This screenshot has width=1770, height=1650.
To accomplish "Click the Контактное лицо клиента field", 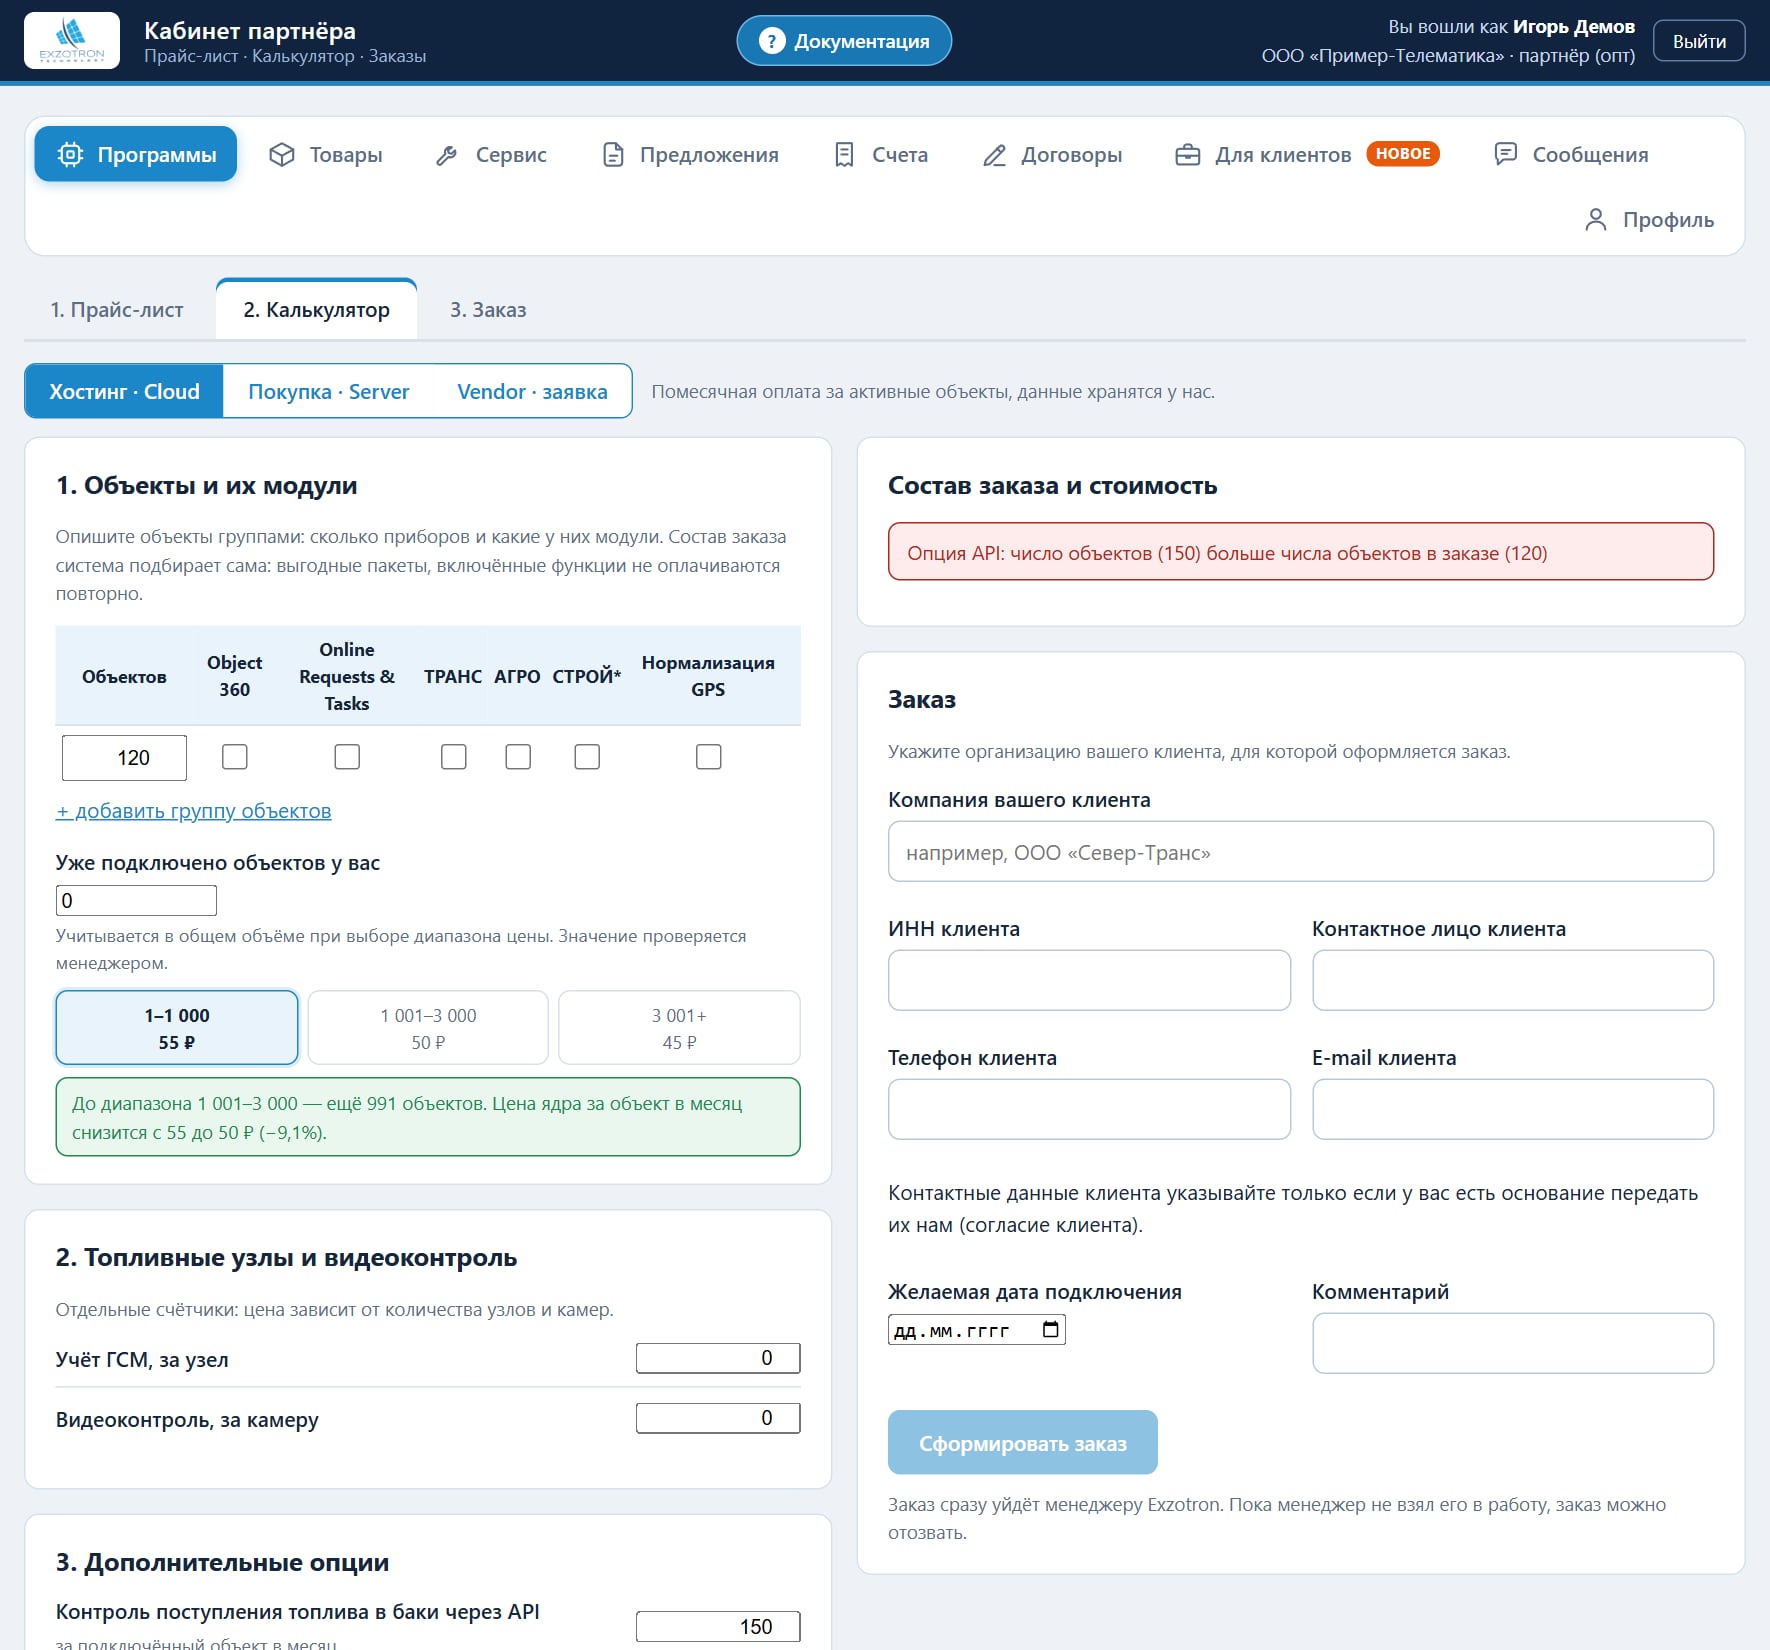I will [1513, 981].
